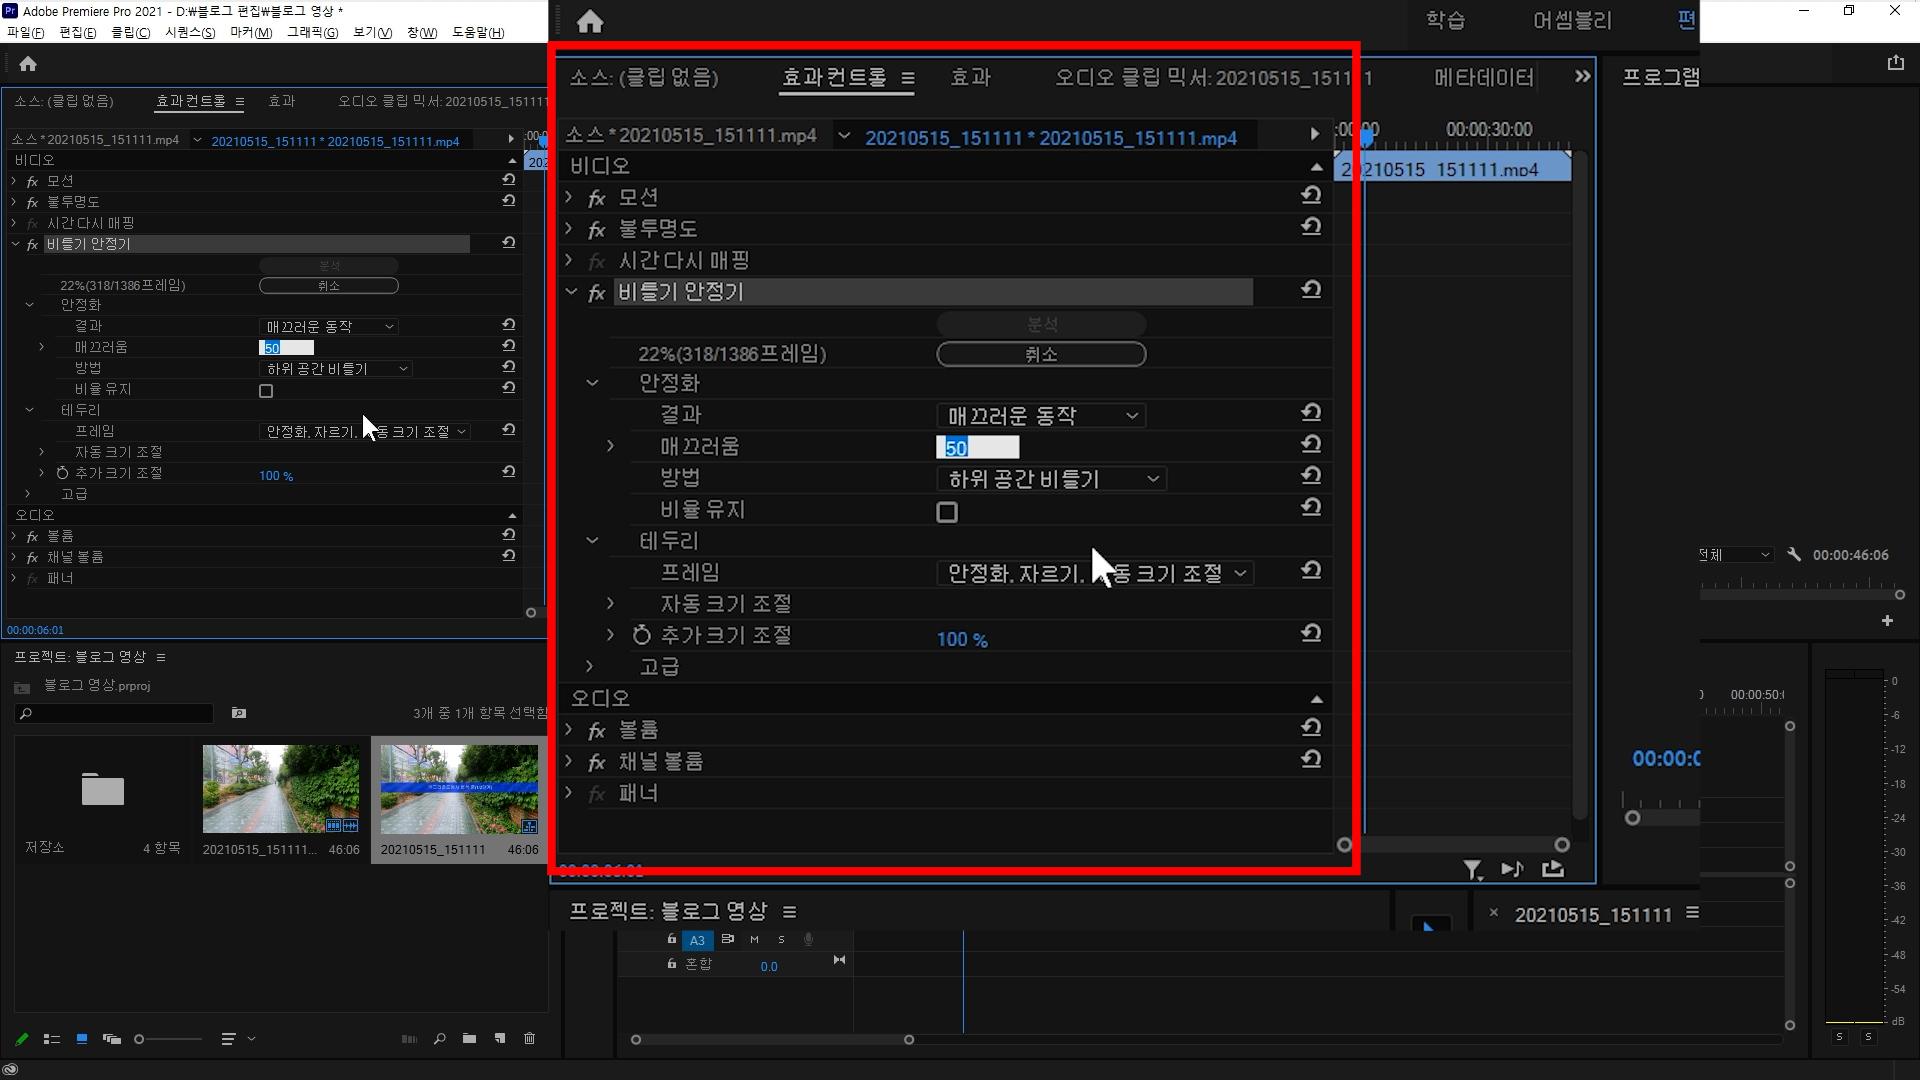Image resolution: width=1920 pixels, height=1080 pixels.
Task: Click the export frame icon in effect controls
Action: click(x=1552, y=869)
